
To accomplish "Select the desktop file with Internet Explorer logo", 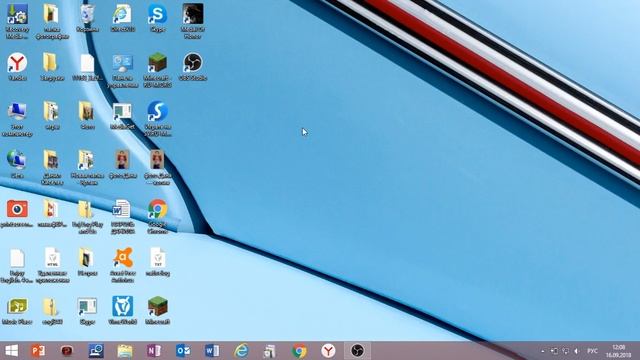I will (122, 18).
